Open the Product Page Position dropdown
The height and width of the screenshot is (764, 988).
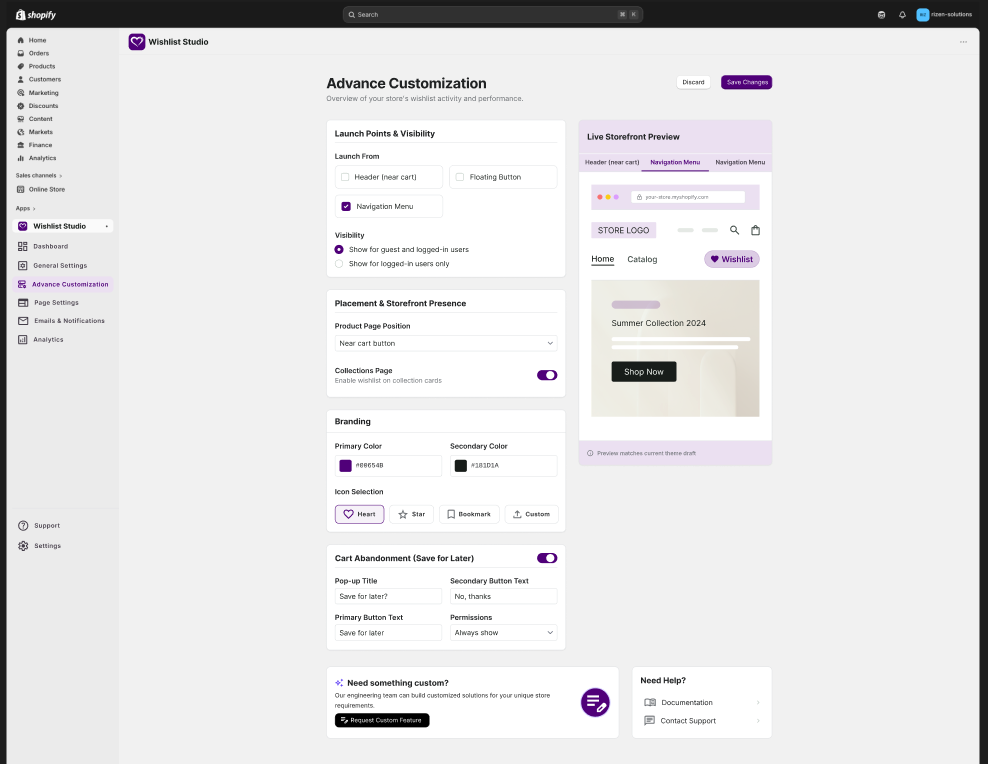coord(445,343)
